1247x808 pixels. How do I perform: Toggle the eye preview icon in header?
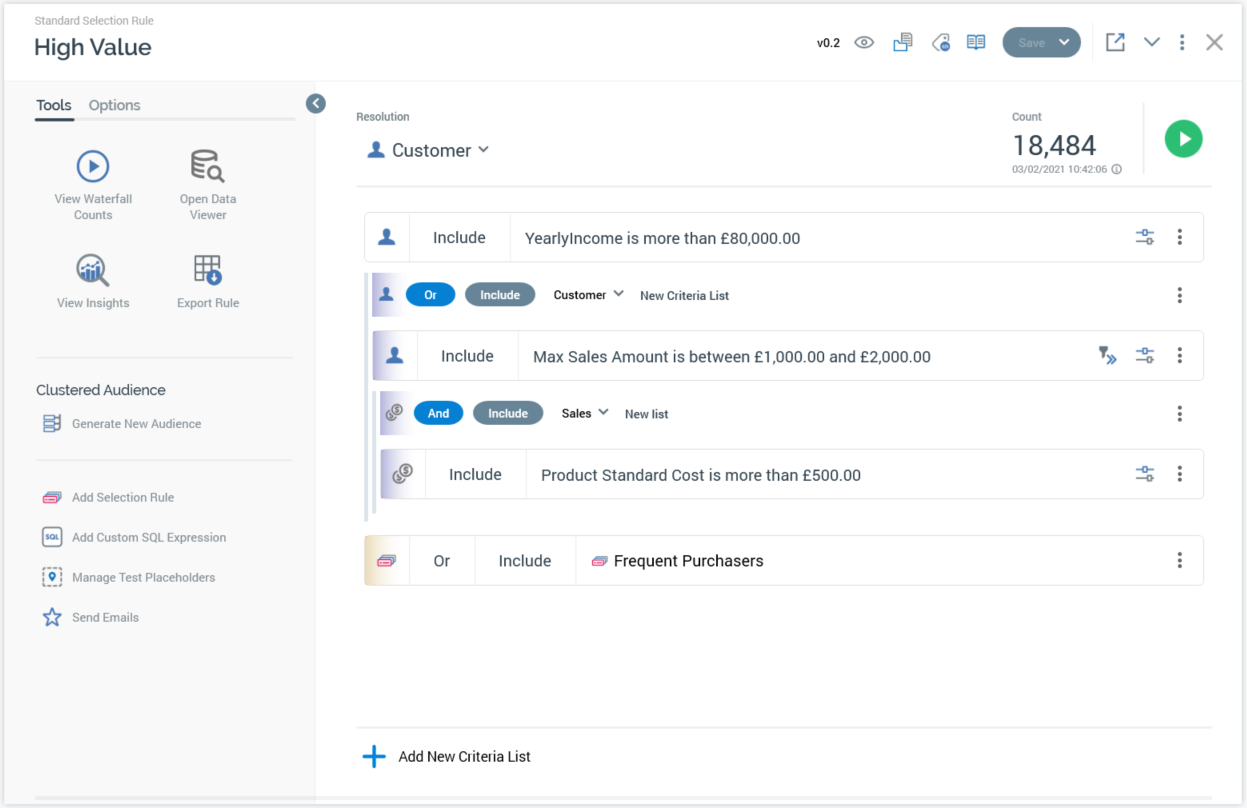click(x=864, y=43)
